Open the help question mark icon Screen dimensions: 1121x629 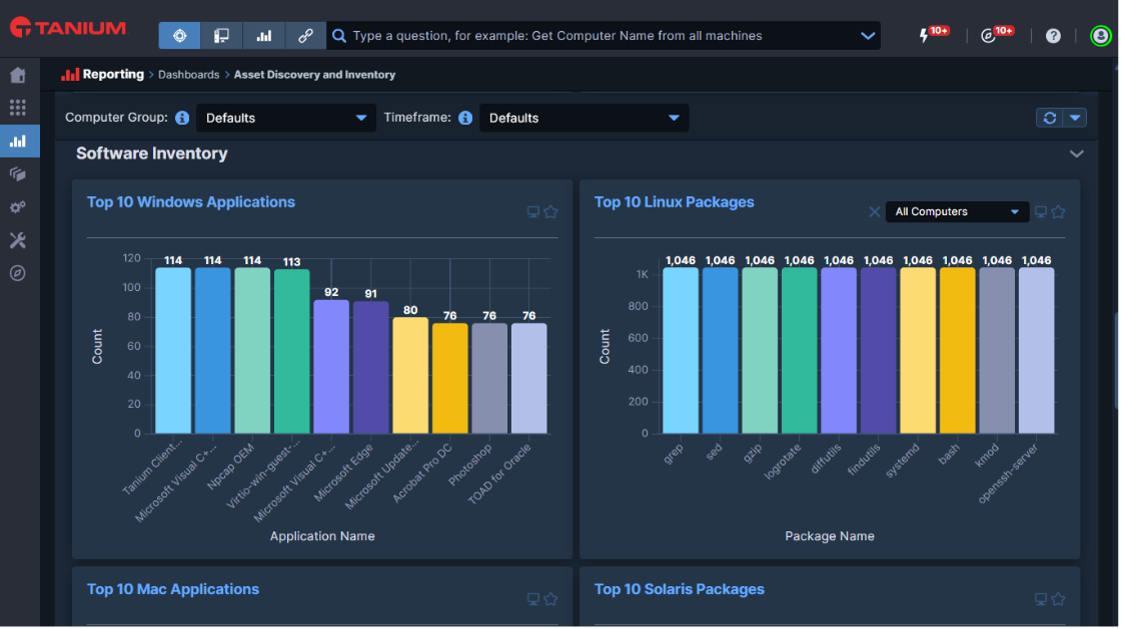coord(1053,36)
